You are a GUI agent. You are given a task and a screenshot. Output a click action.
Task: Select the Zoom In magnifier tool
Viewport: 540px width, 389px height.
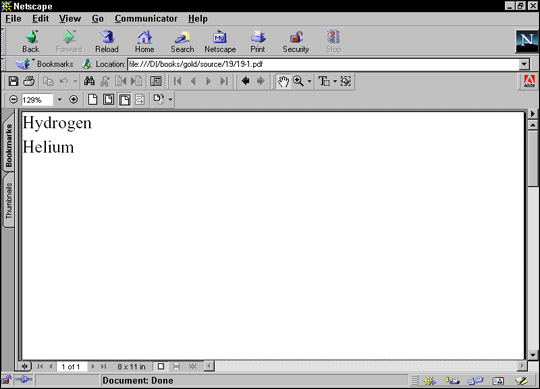pos(298,81)
